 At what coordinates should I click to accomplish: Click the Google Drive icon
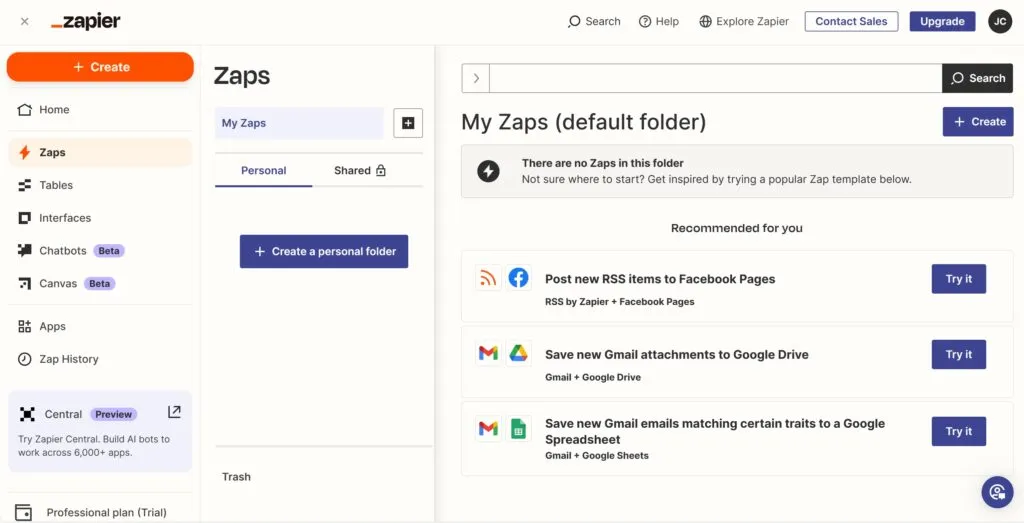click(519, 353)
